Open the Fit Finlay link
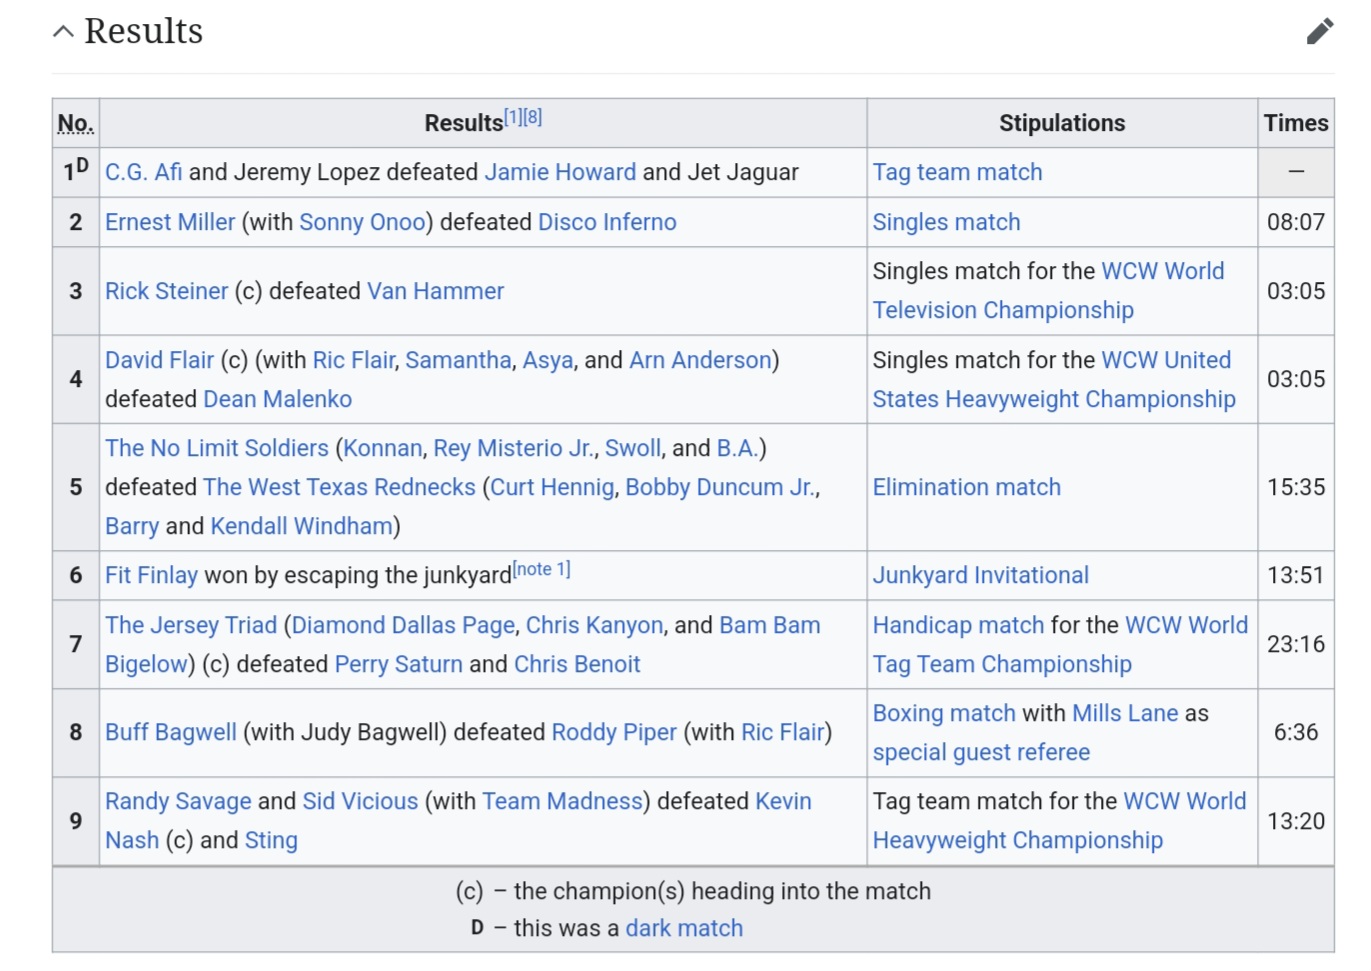The image size is (1371, 971). click(x=151, y=575)
